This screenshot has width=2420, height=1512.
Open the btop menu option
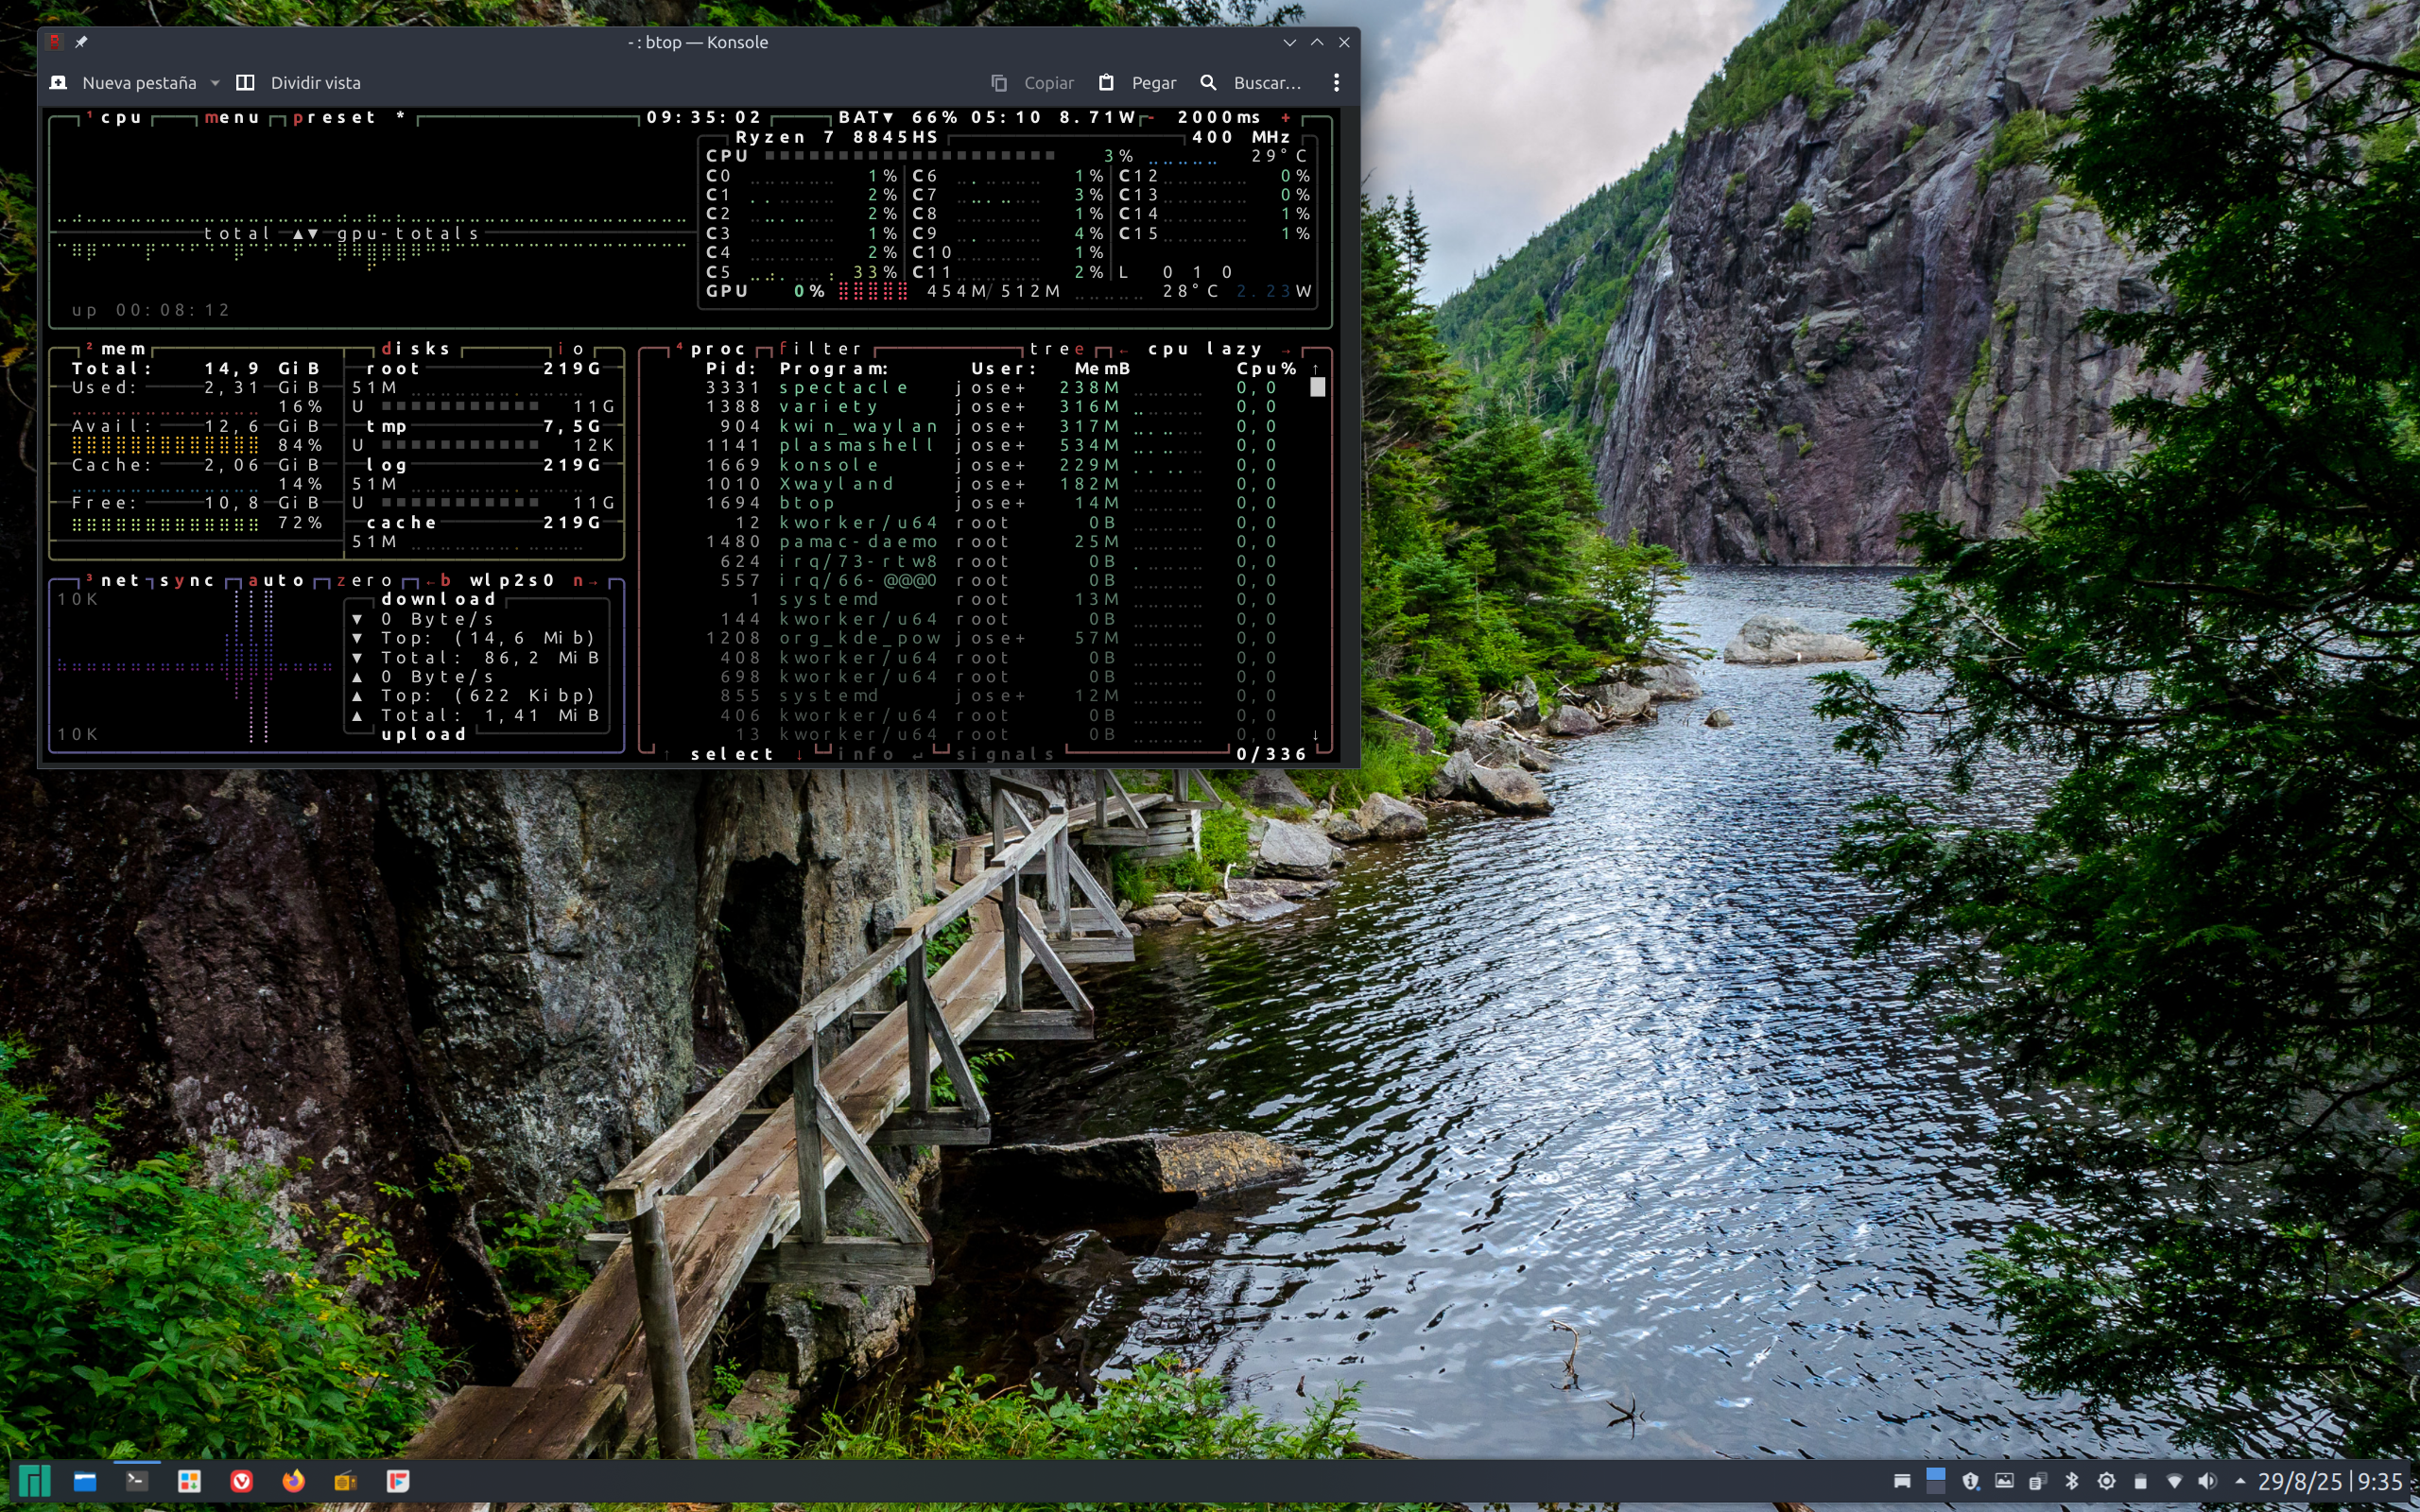(x=233, y=118)
